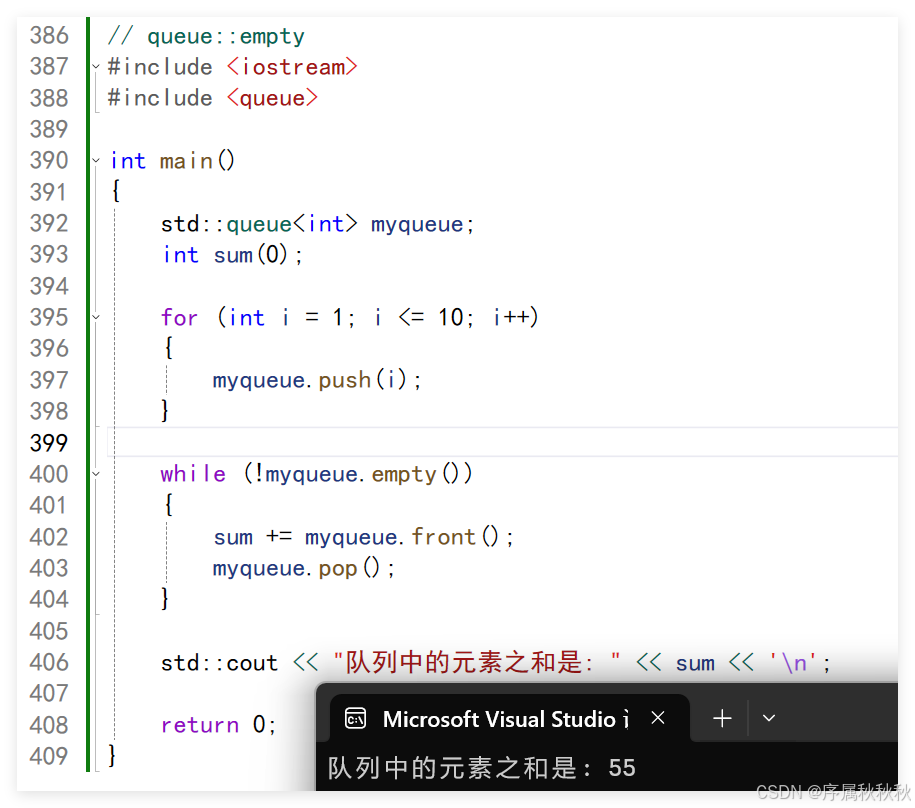Click the i <= 10 loop condition
The width and height of the screenshot is (915, 808).
[x=418, y=317]
